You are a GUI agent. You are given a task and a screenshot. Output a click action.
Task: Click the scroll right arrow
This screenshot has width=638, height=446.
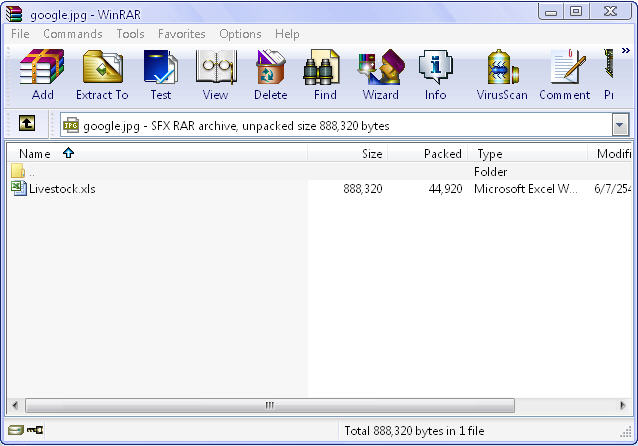[623, 405]
